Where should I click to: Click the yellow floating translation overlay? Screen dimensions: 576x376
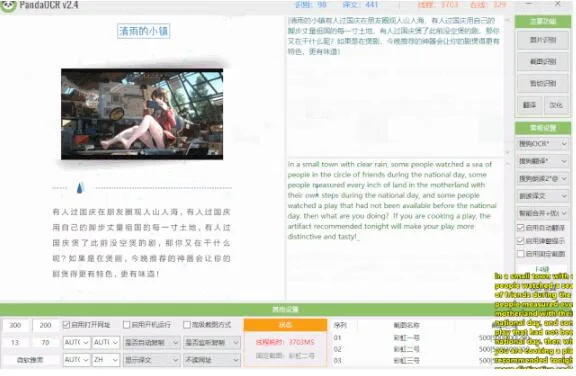click(533, 320)
